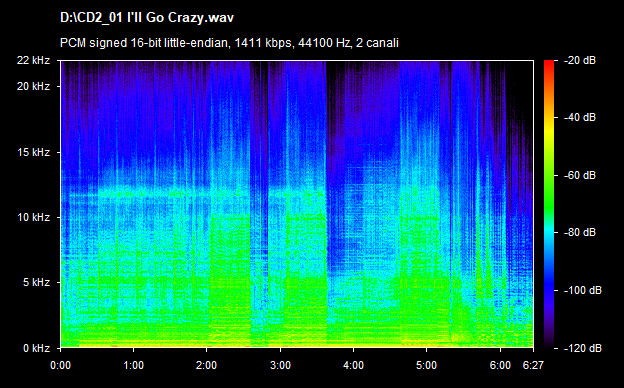This screenshot has width=624, height=388.
Task: Select the 3:00 time marker
Action: [280, 365]
